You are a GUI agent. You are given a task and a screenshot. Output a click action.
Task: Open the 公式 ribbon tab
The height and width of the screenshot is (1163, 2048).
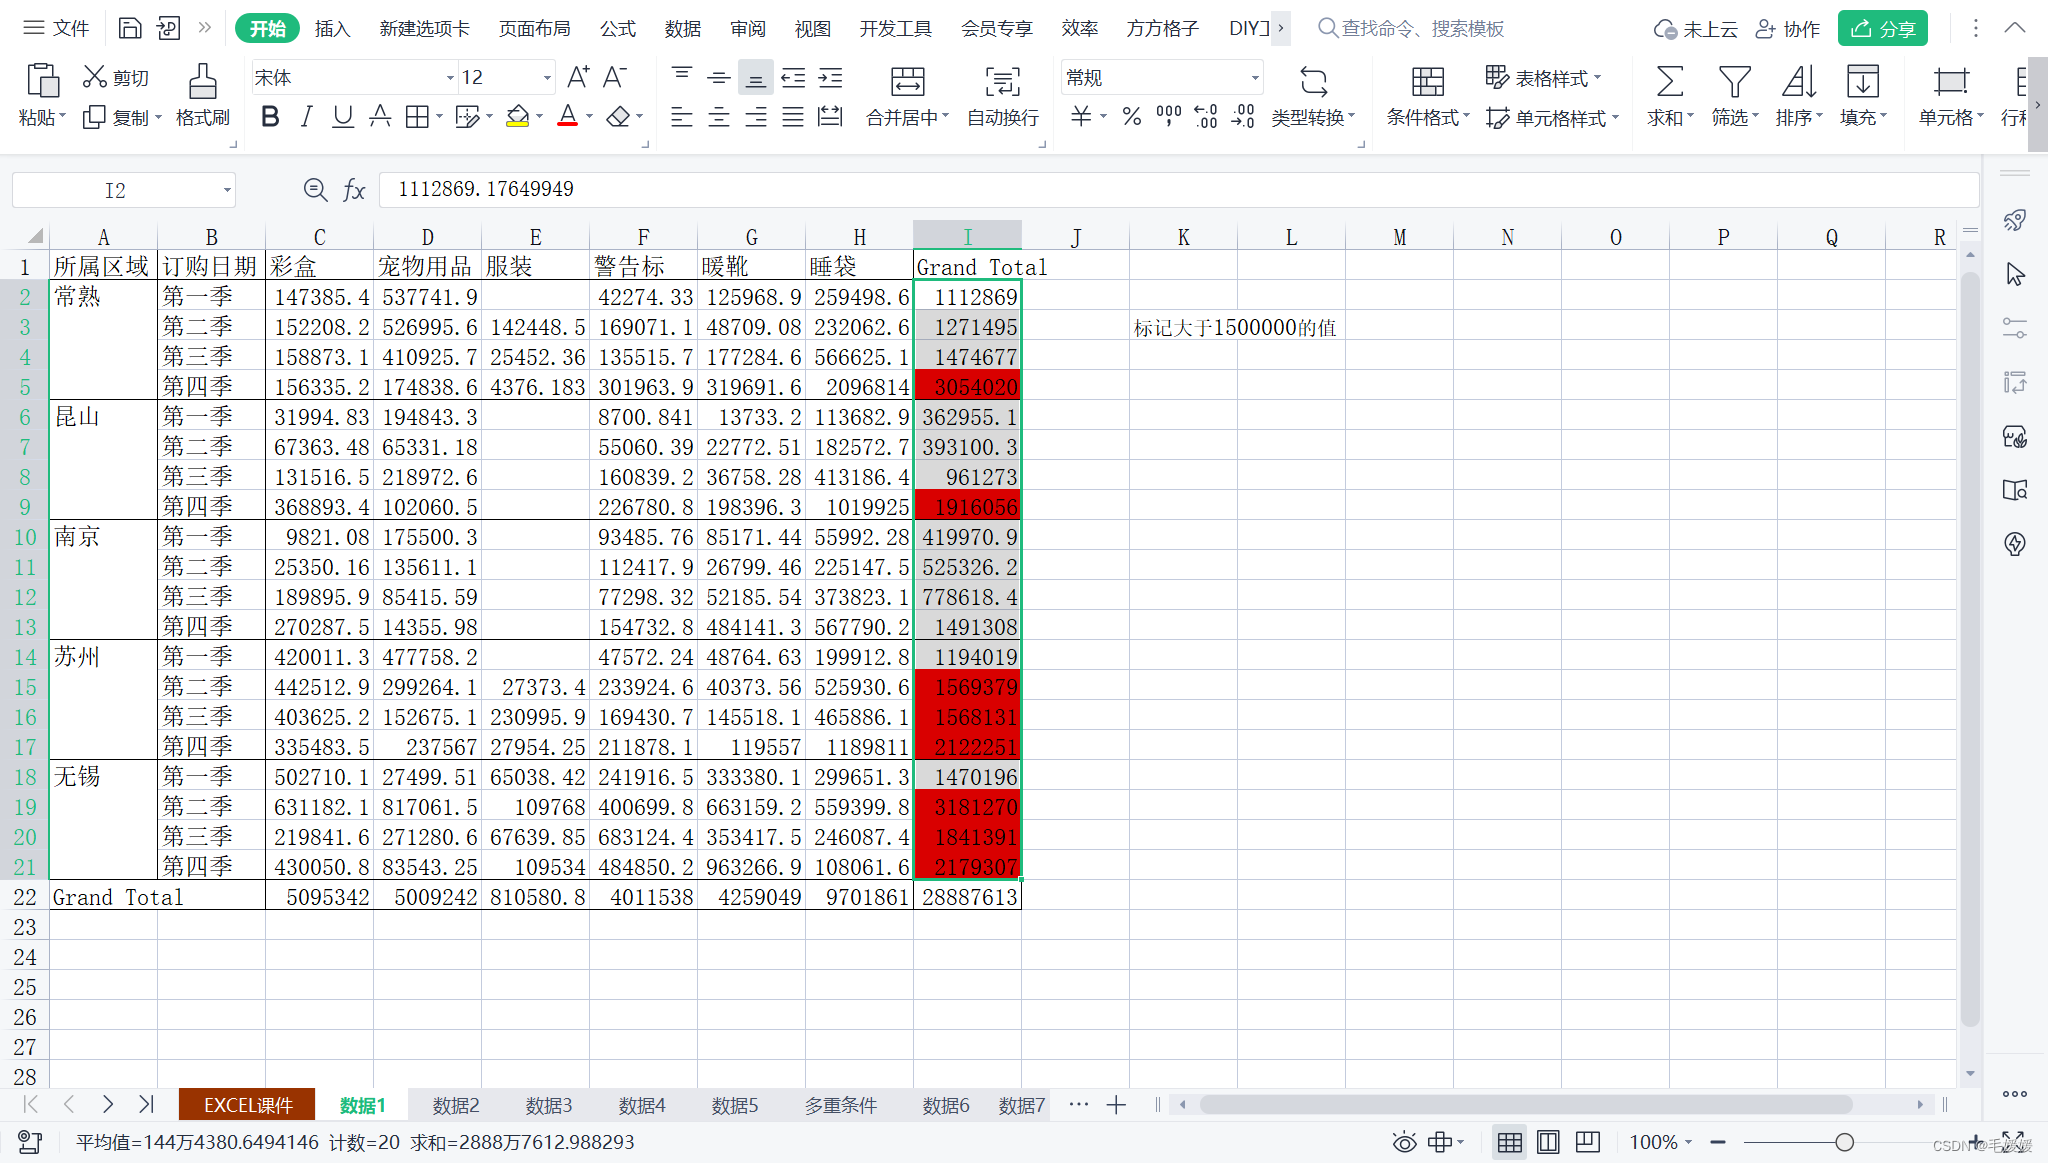pos(617,29)
